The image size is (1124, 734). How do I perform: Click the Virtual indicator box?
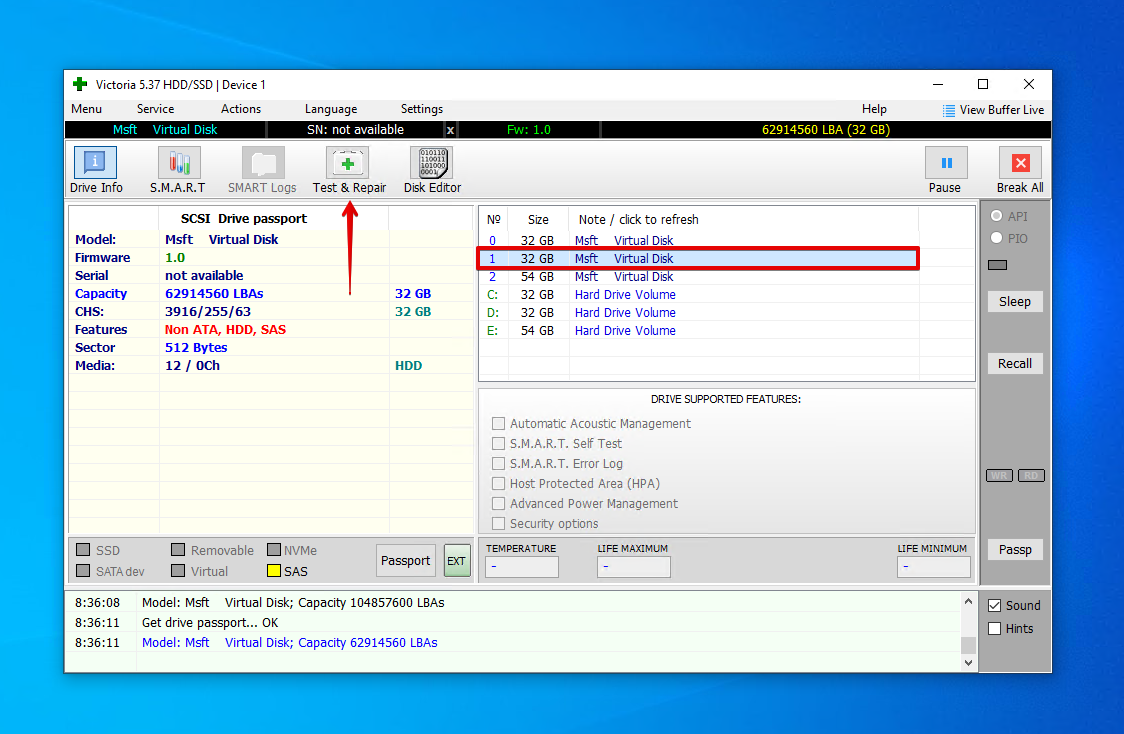pos(178,571)
